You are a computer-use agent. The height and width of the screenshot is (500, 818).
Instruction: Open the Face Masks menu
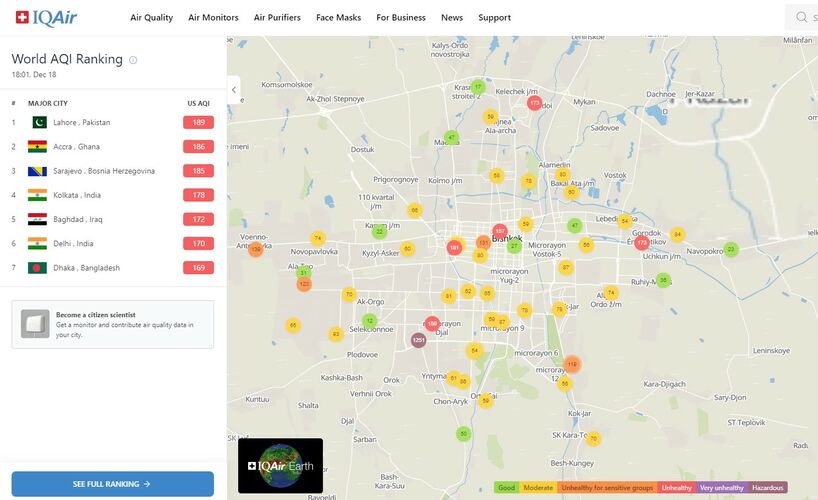click(x=338, y=18)
